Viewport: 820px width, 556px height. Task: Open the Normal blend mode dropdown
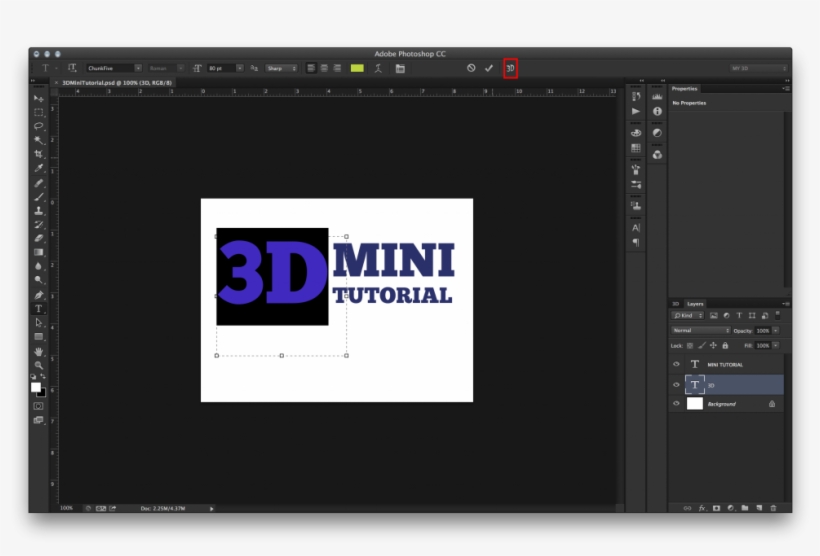(700, 331)
